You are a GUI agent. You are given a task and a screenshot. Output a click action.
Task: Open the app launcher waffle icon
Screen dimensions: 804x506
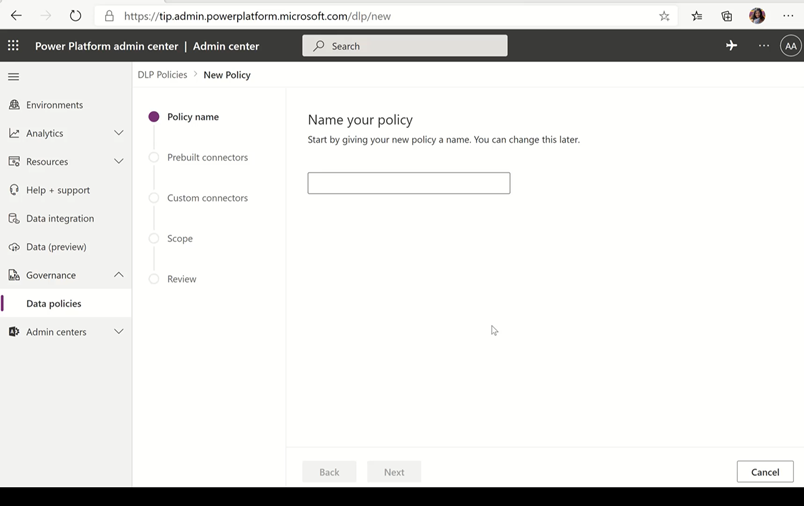13,46
